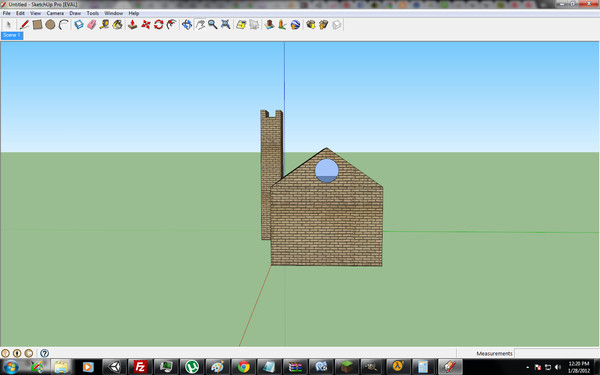Click the geo-location status icon
600x375 pixels.
tap(5, 353)
